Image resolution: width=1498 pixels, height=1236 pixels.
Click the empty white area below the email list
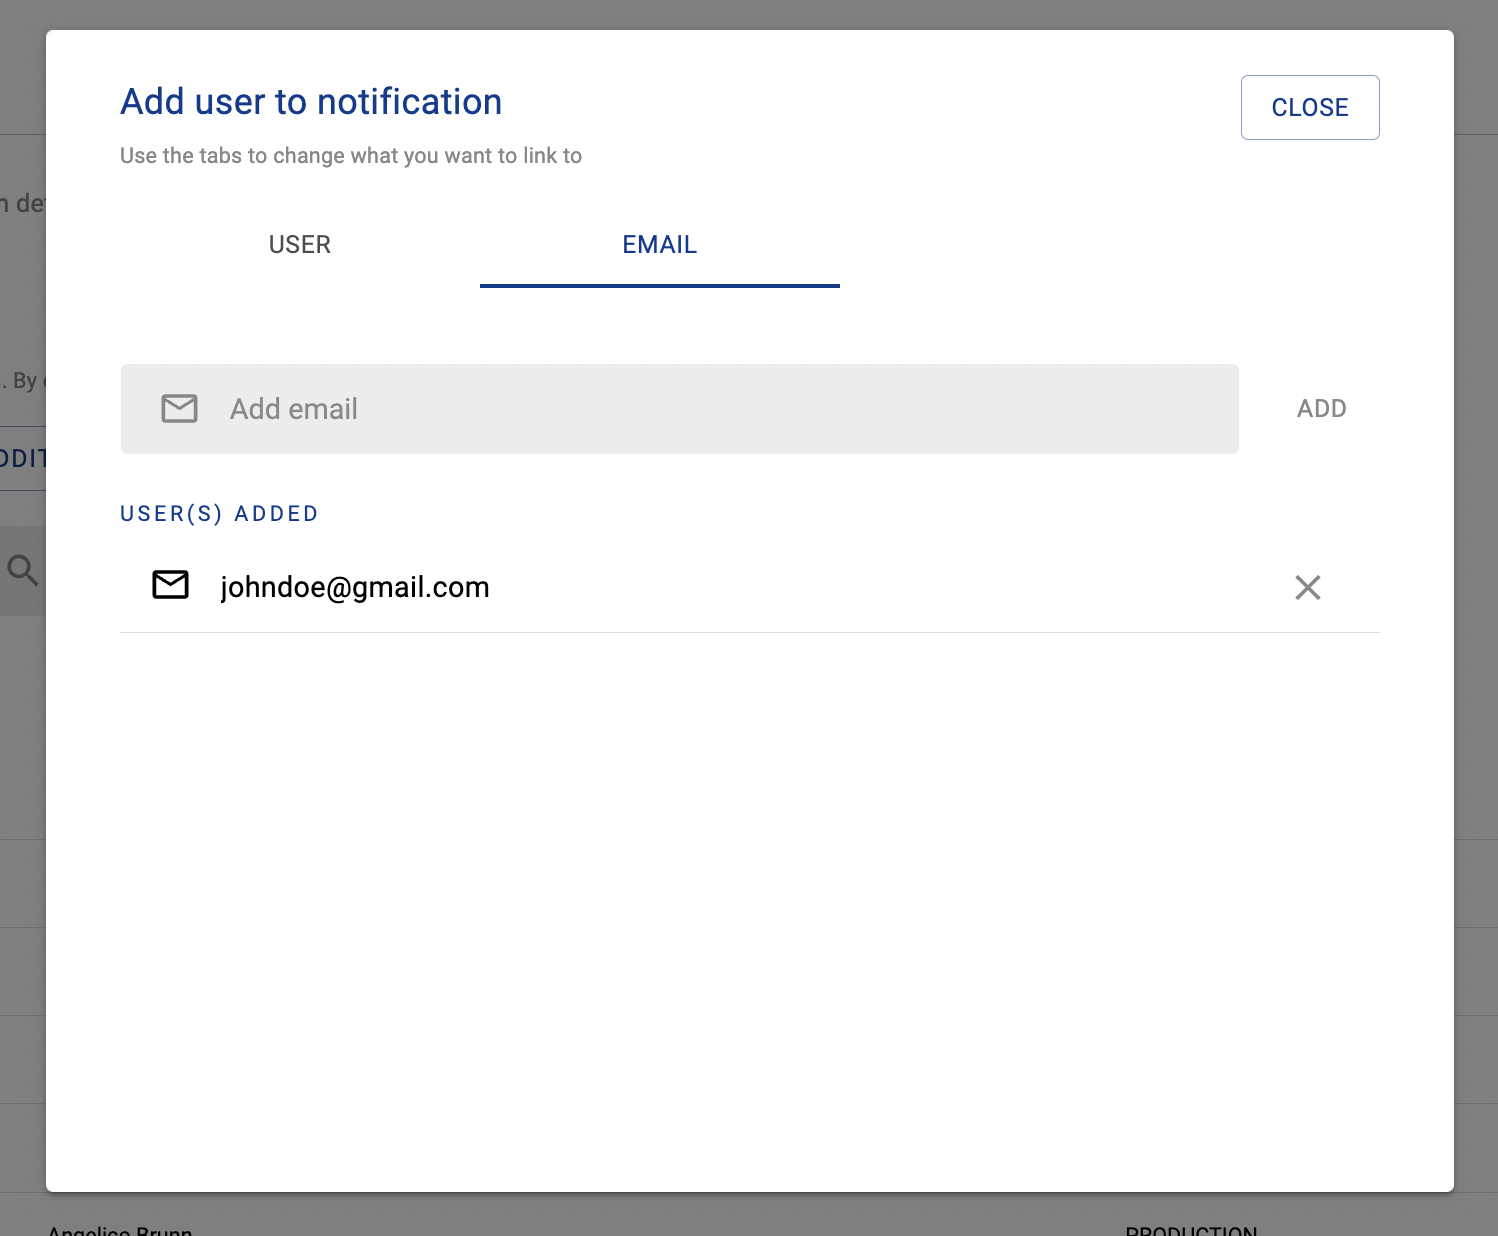(x=750, y=900)
